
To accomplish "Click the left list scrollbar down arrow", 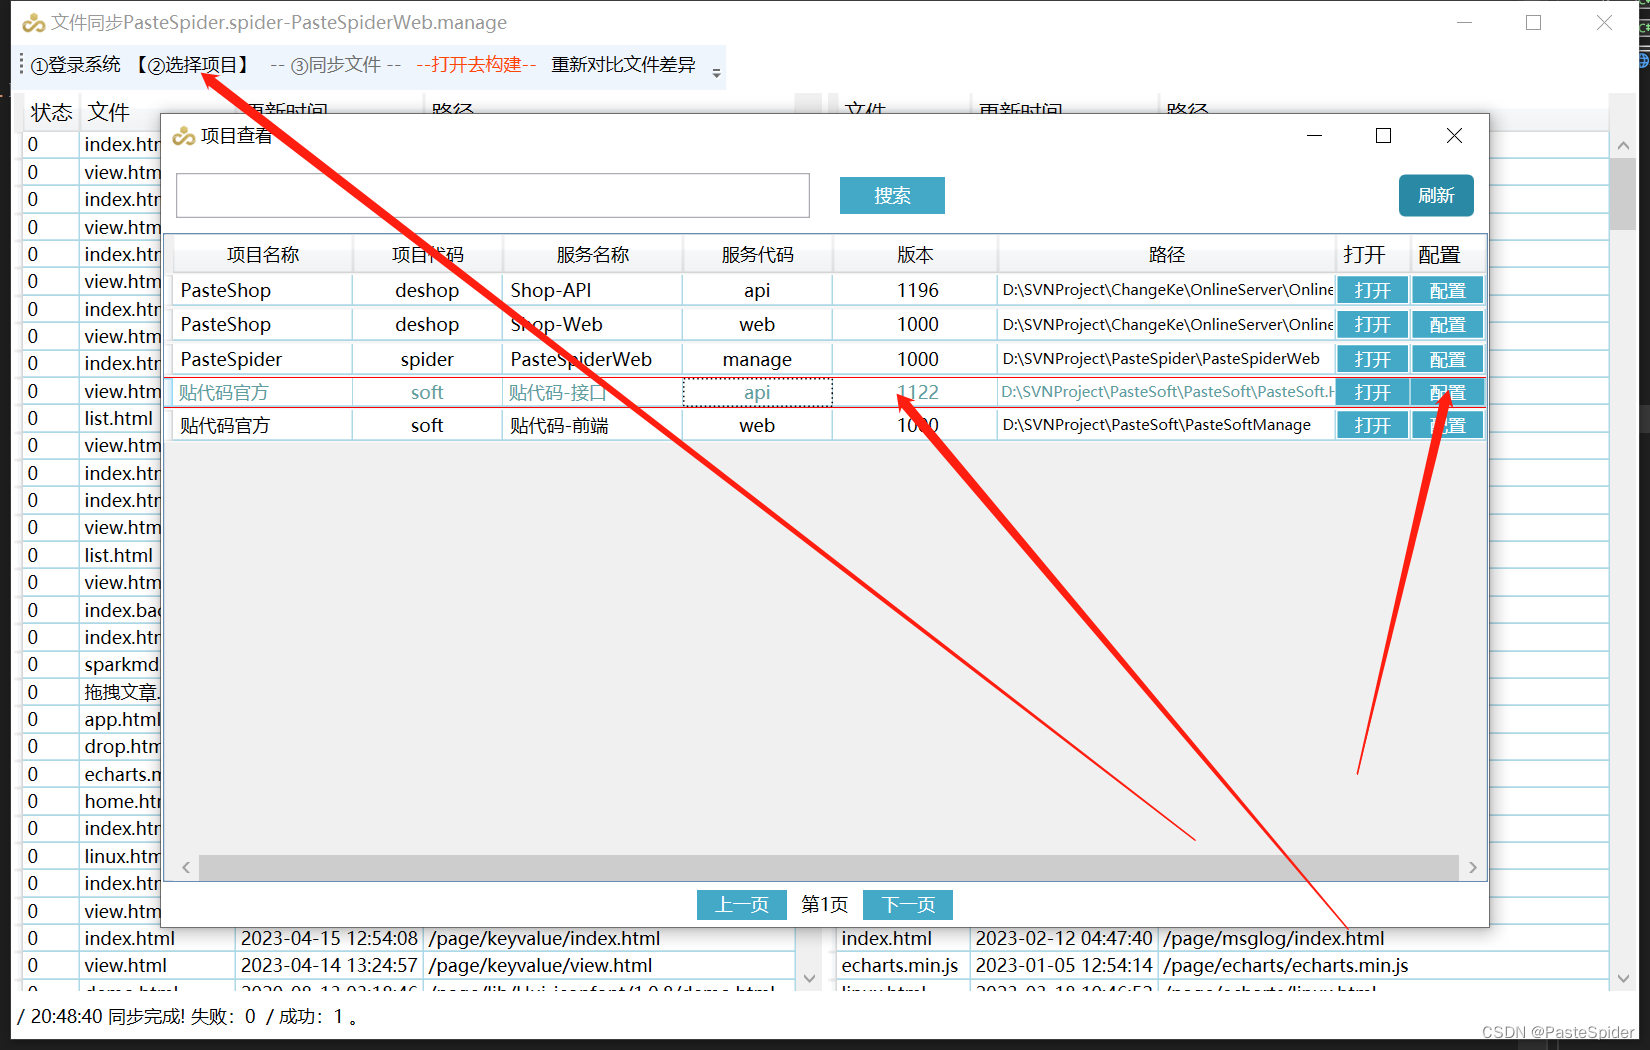I will click(810, 978).
